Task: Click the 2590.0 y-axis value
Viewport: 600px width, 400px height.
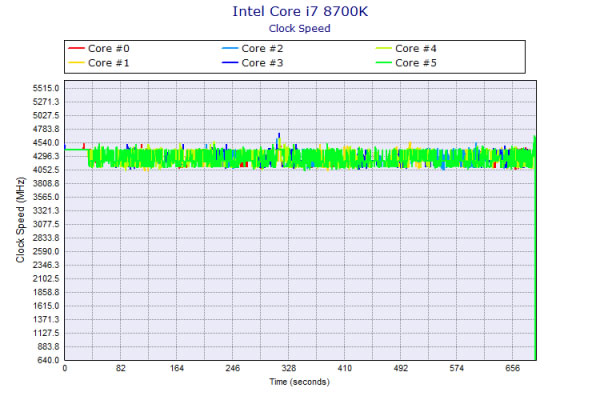Action: pyautogui.click(x=46, y=251)
